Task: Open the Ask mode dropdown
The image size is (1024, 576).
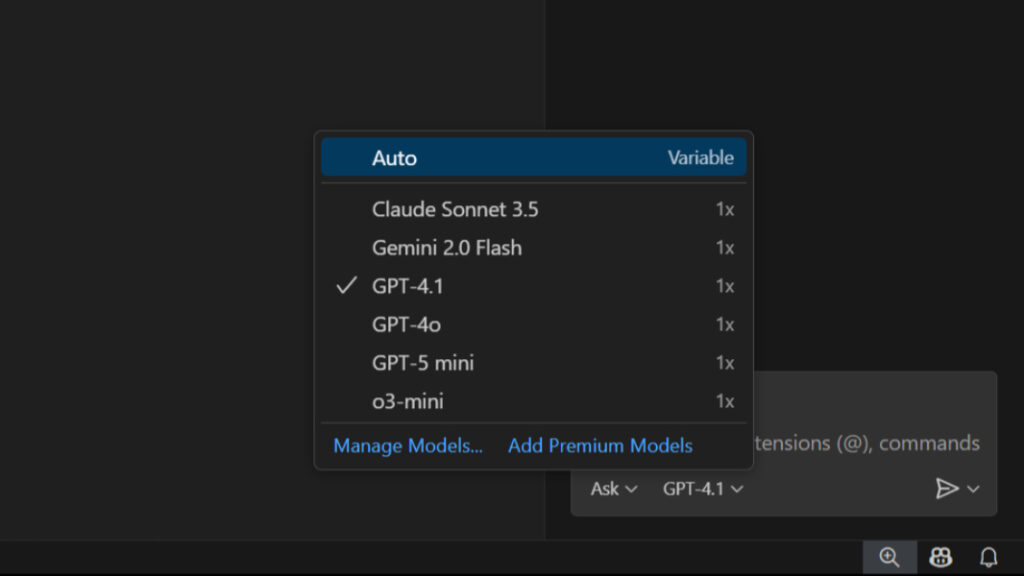Action: click(x=612, y=489)
